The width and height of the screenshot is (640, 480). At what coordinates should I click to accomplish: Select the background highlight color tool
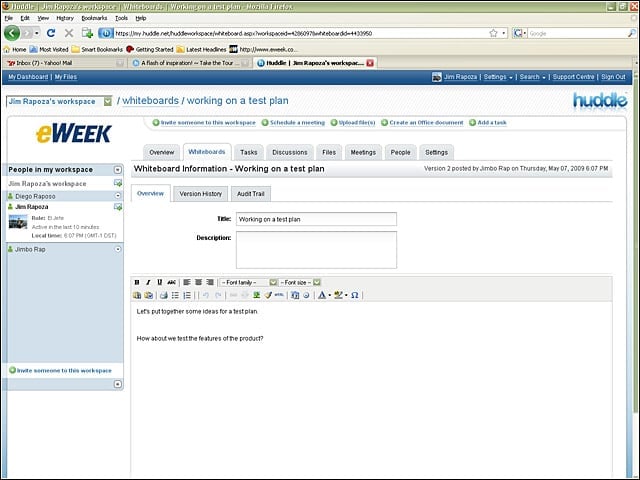point(338,295)
